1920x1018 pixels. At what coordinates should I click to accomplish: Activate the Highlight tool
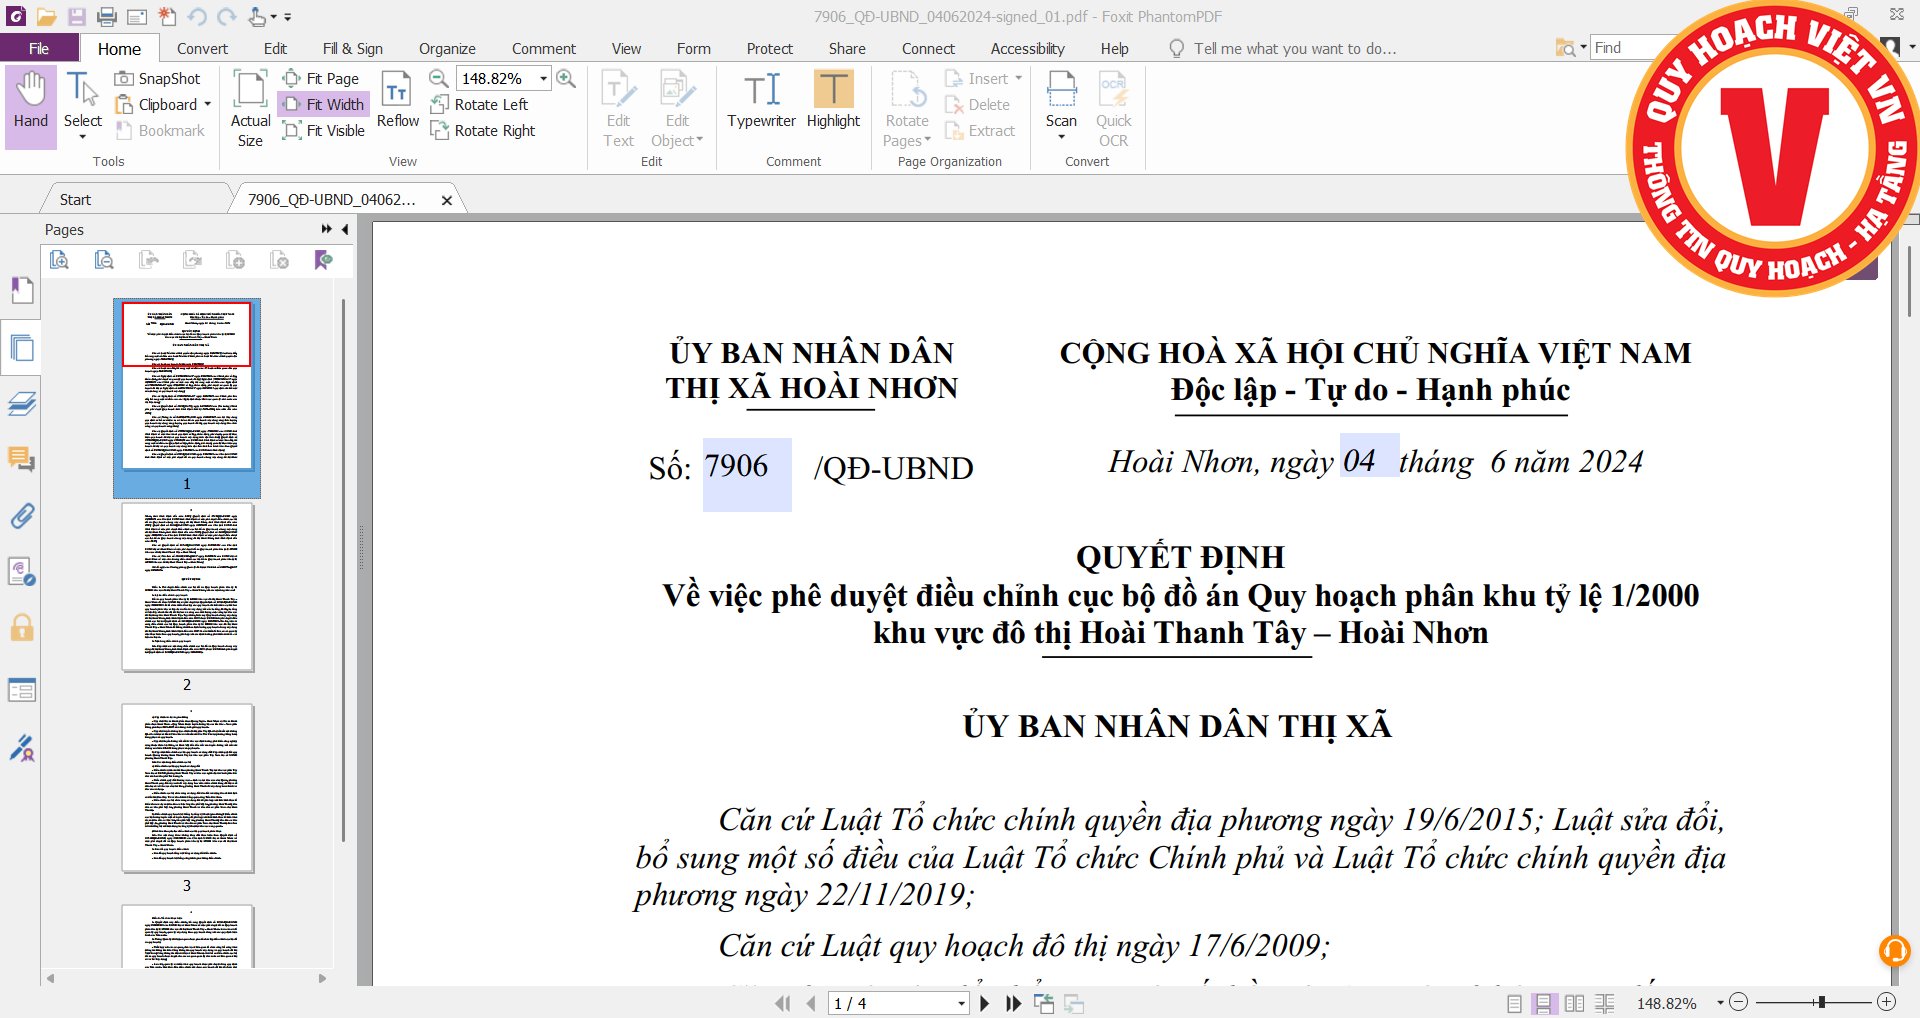point(833,101)
